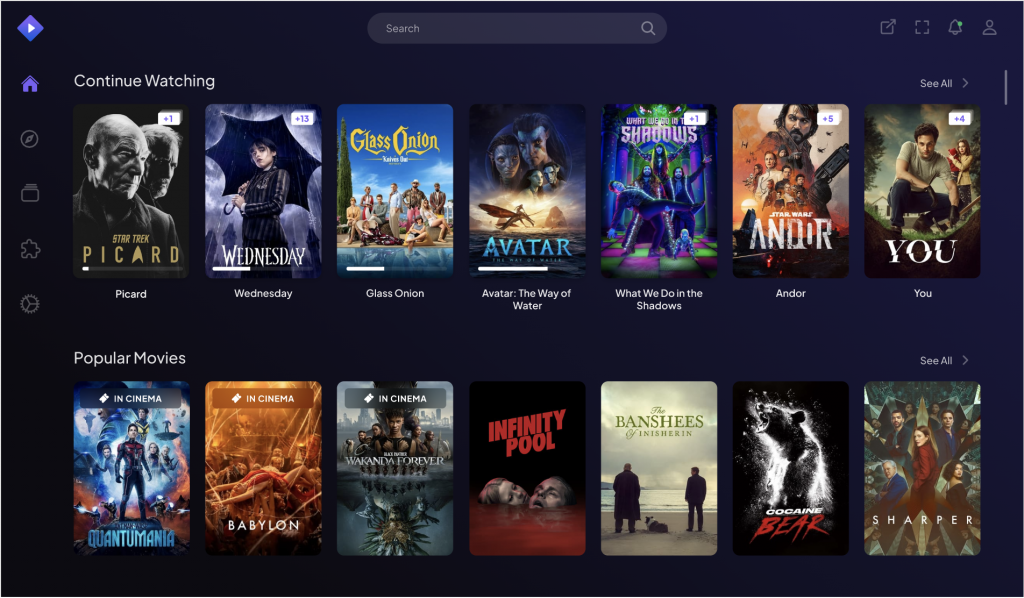This screenshot has height=598, width=1024.
Task: Open the Settings gear icon in sidebar
Action: tap(29, 304)
